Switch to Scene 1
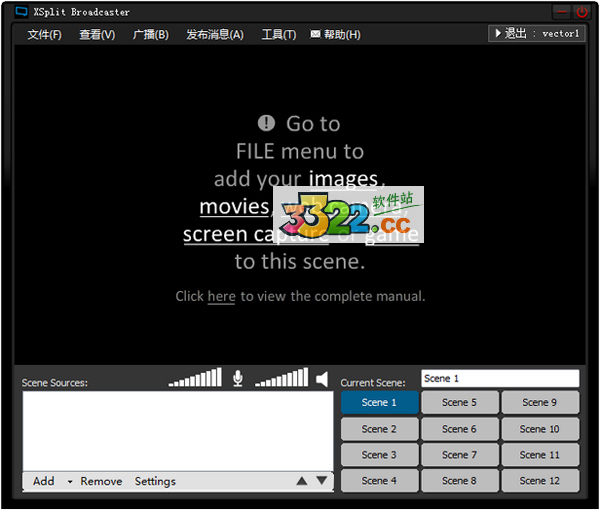 380,403
